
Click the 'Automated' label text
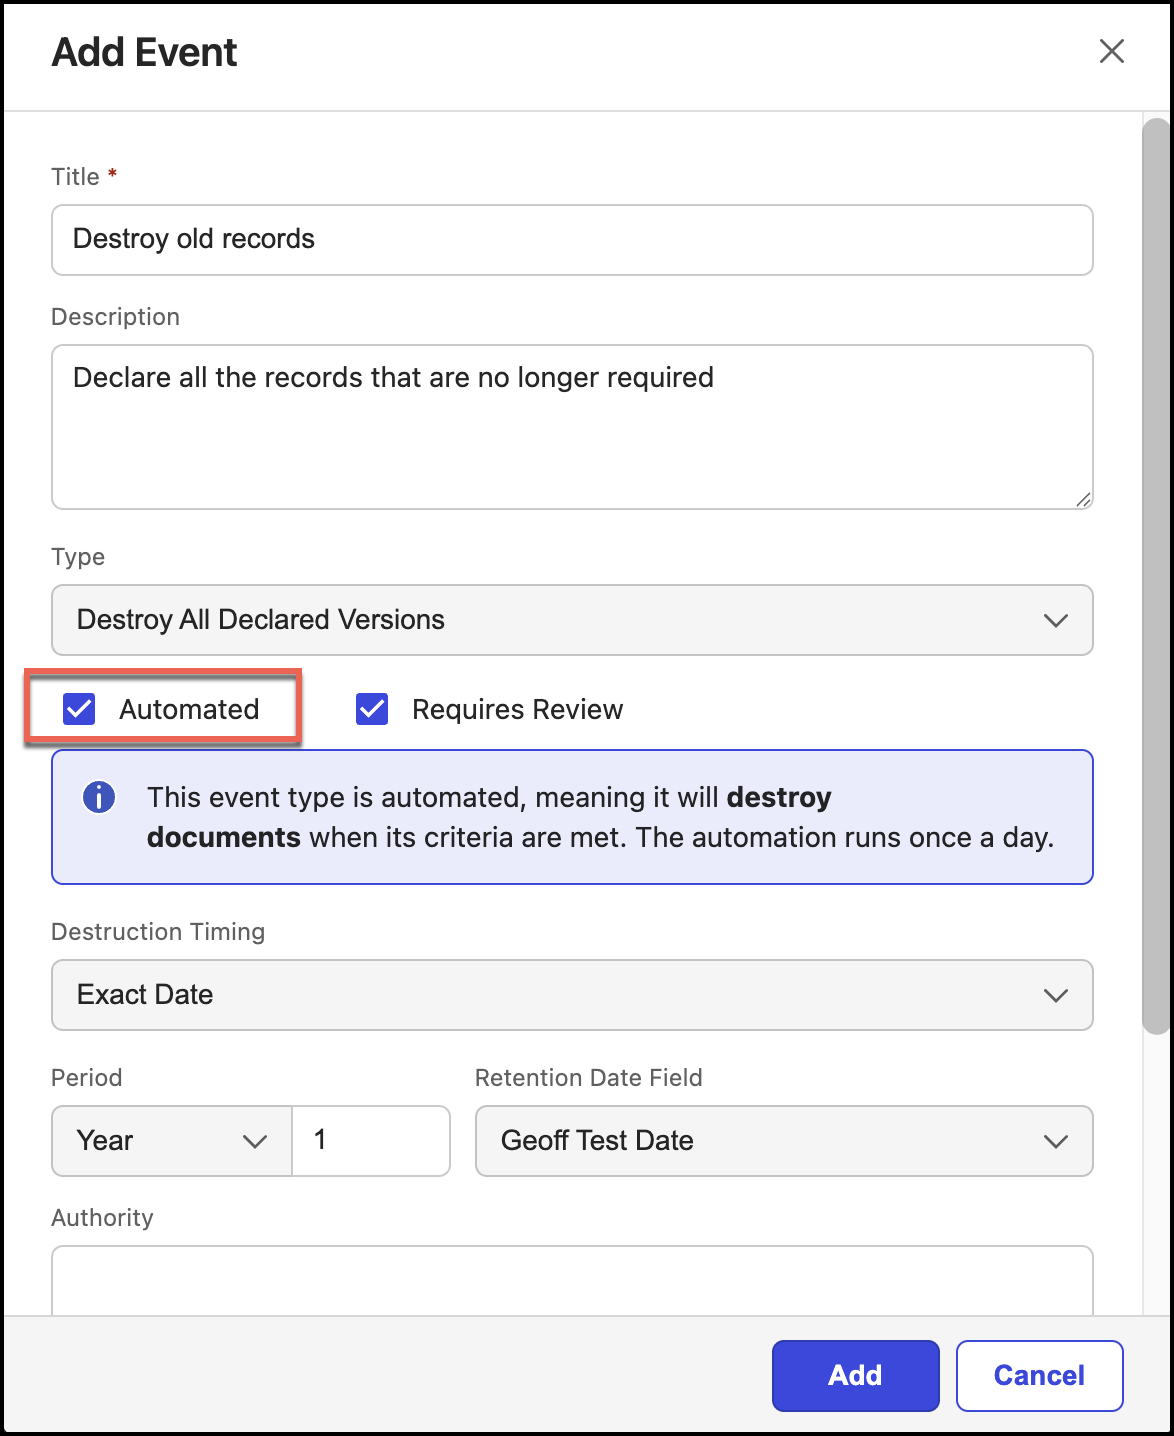[x=189, y=709]
